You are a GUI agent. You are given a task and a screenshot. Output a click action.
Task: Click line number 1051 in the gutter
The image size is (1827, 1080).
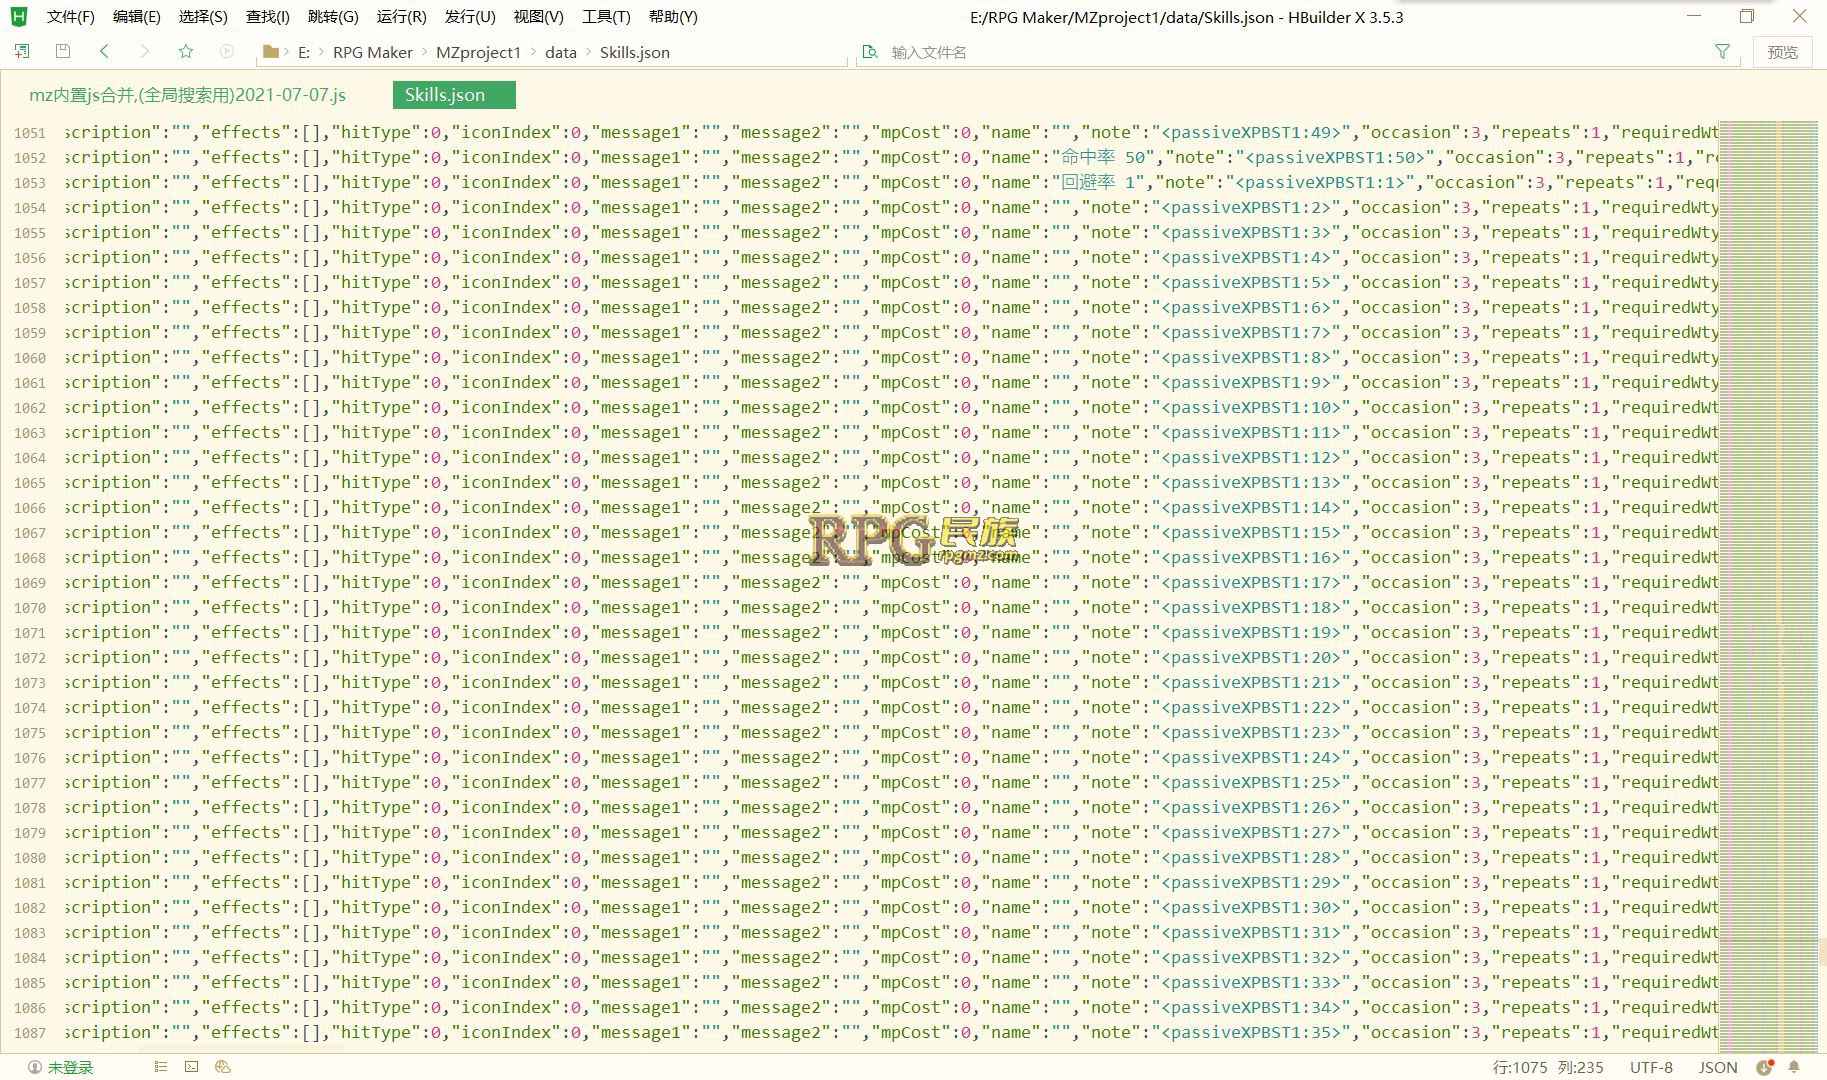pos(30,133)
